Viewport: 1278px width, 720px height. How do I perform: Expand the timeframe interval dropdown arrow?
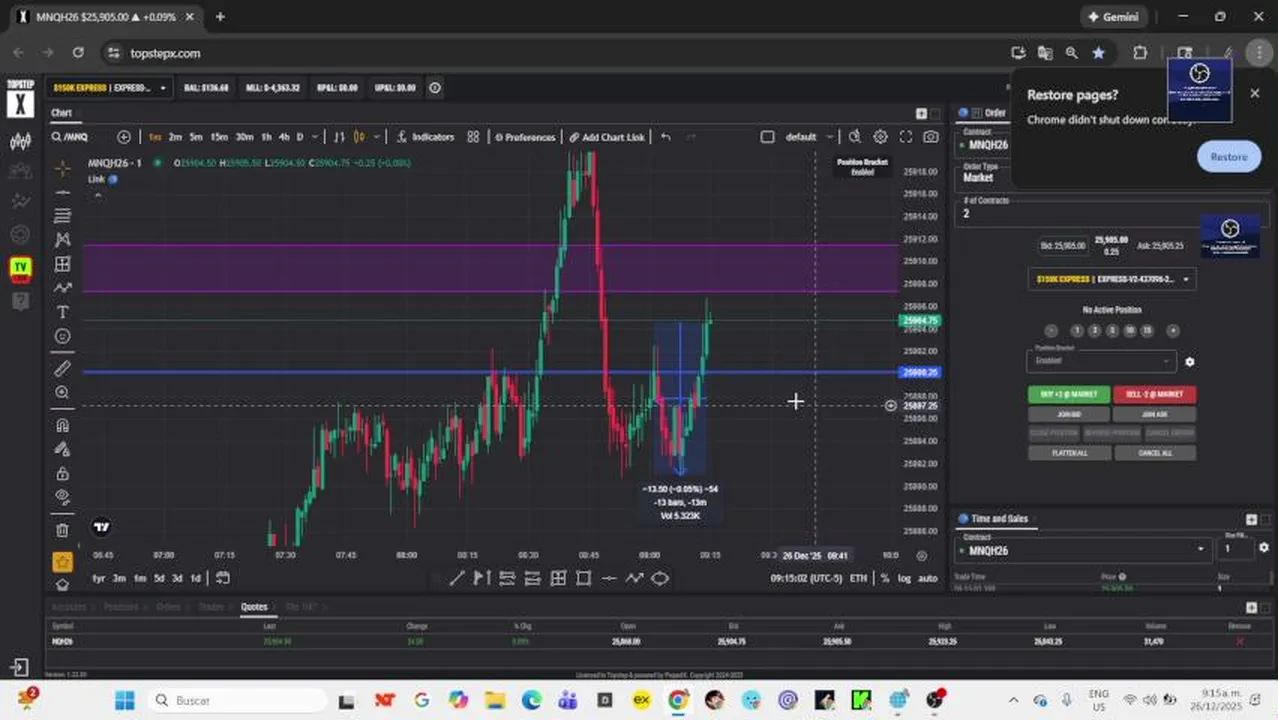coord(315,137)
